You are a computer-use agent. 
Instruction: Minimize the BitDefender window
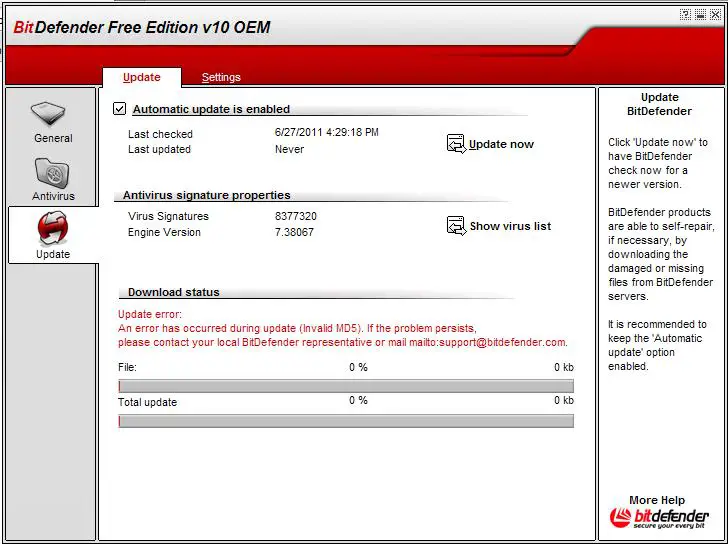[701, 15]
